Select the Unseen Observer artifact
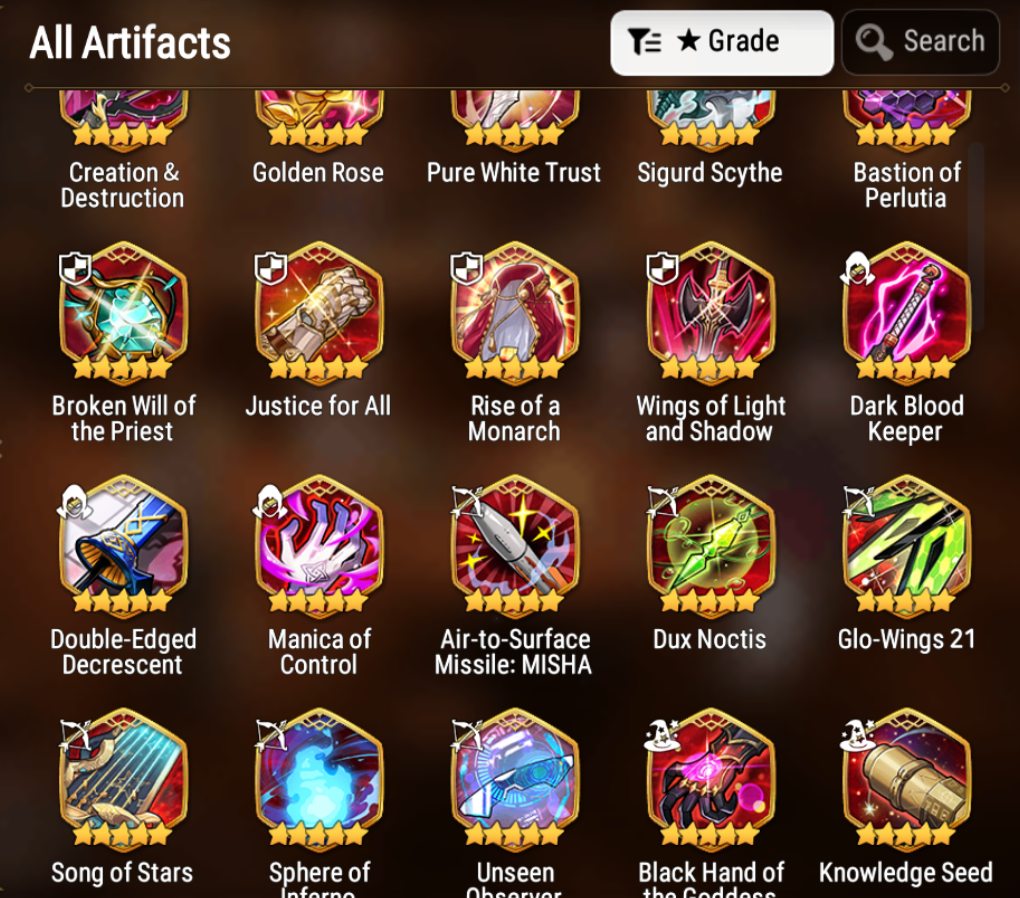The height and width of the screenshot is (898, 1020). pos(515,780)
